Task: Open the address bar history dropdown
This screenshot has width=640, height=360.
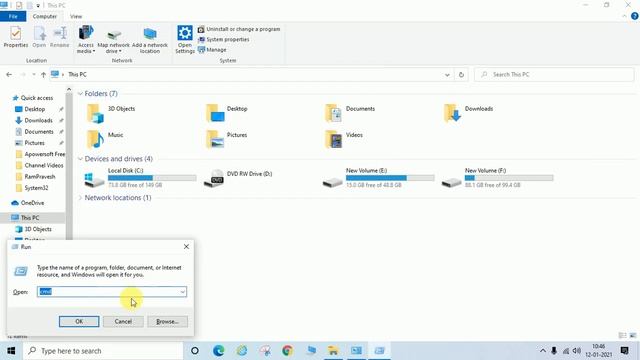Action: (x=447, y=75)
